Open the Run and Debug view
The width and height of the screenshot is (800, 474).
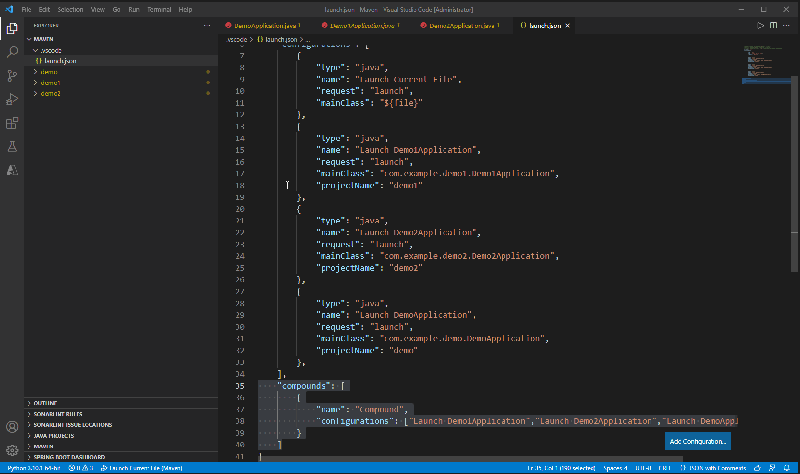coord(12,99)
